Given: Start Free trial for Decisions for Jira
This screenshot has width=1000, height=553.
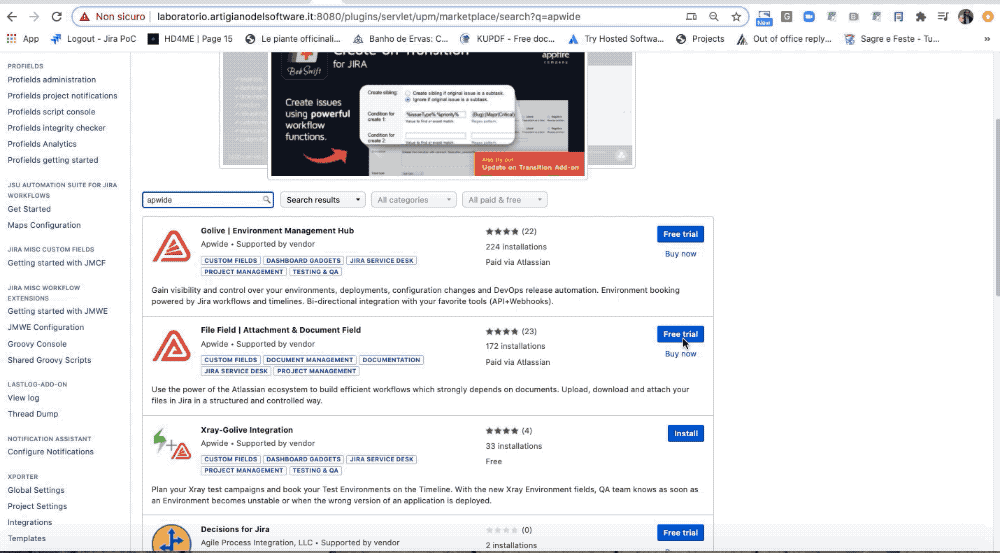Looking at the screenshot, I should tap(680, 533).
